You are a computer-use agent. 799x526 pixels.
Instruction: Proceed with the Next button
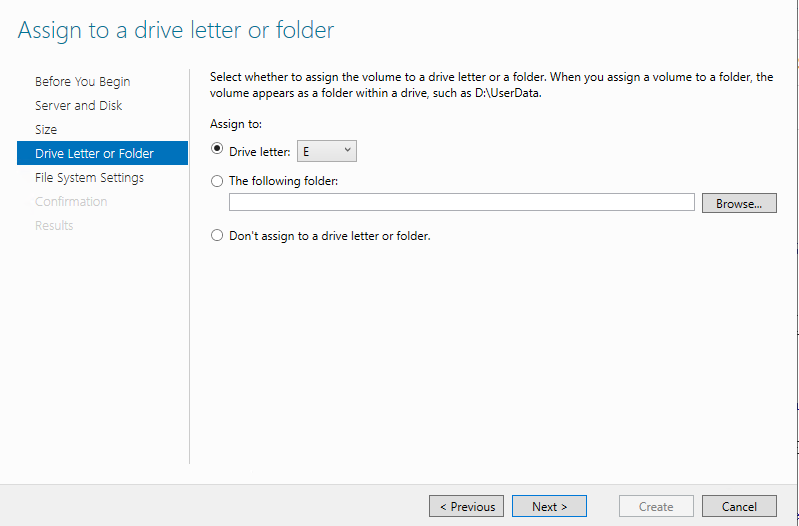tap(549, 506)
